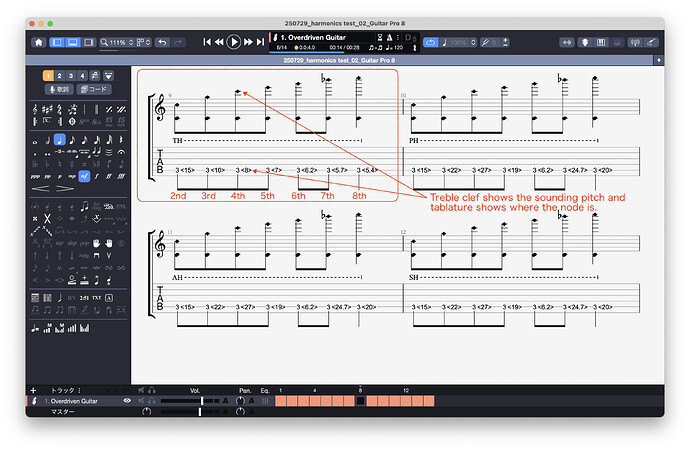The height and width of the screenshot is (451, 690).
Task: Select voice 3 in the palette
Action: pyautogui.click(x=71, y=76)
